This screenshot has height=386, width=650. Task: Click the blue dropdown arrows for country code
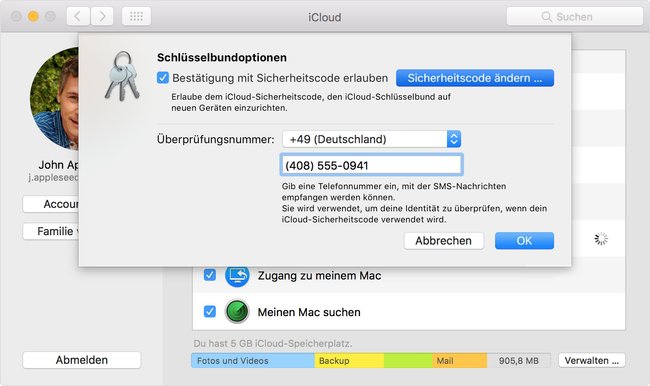pyautogui.click(x=454, y=139)
